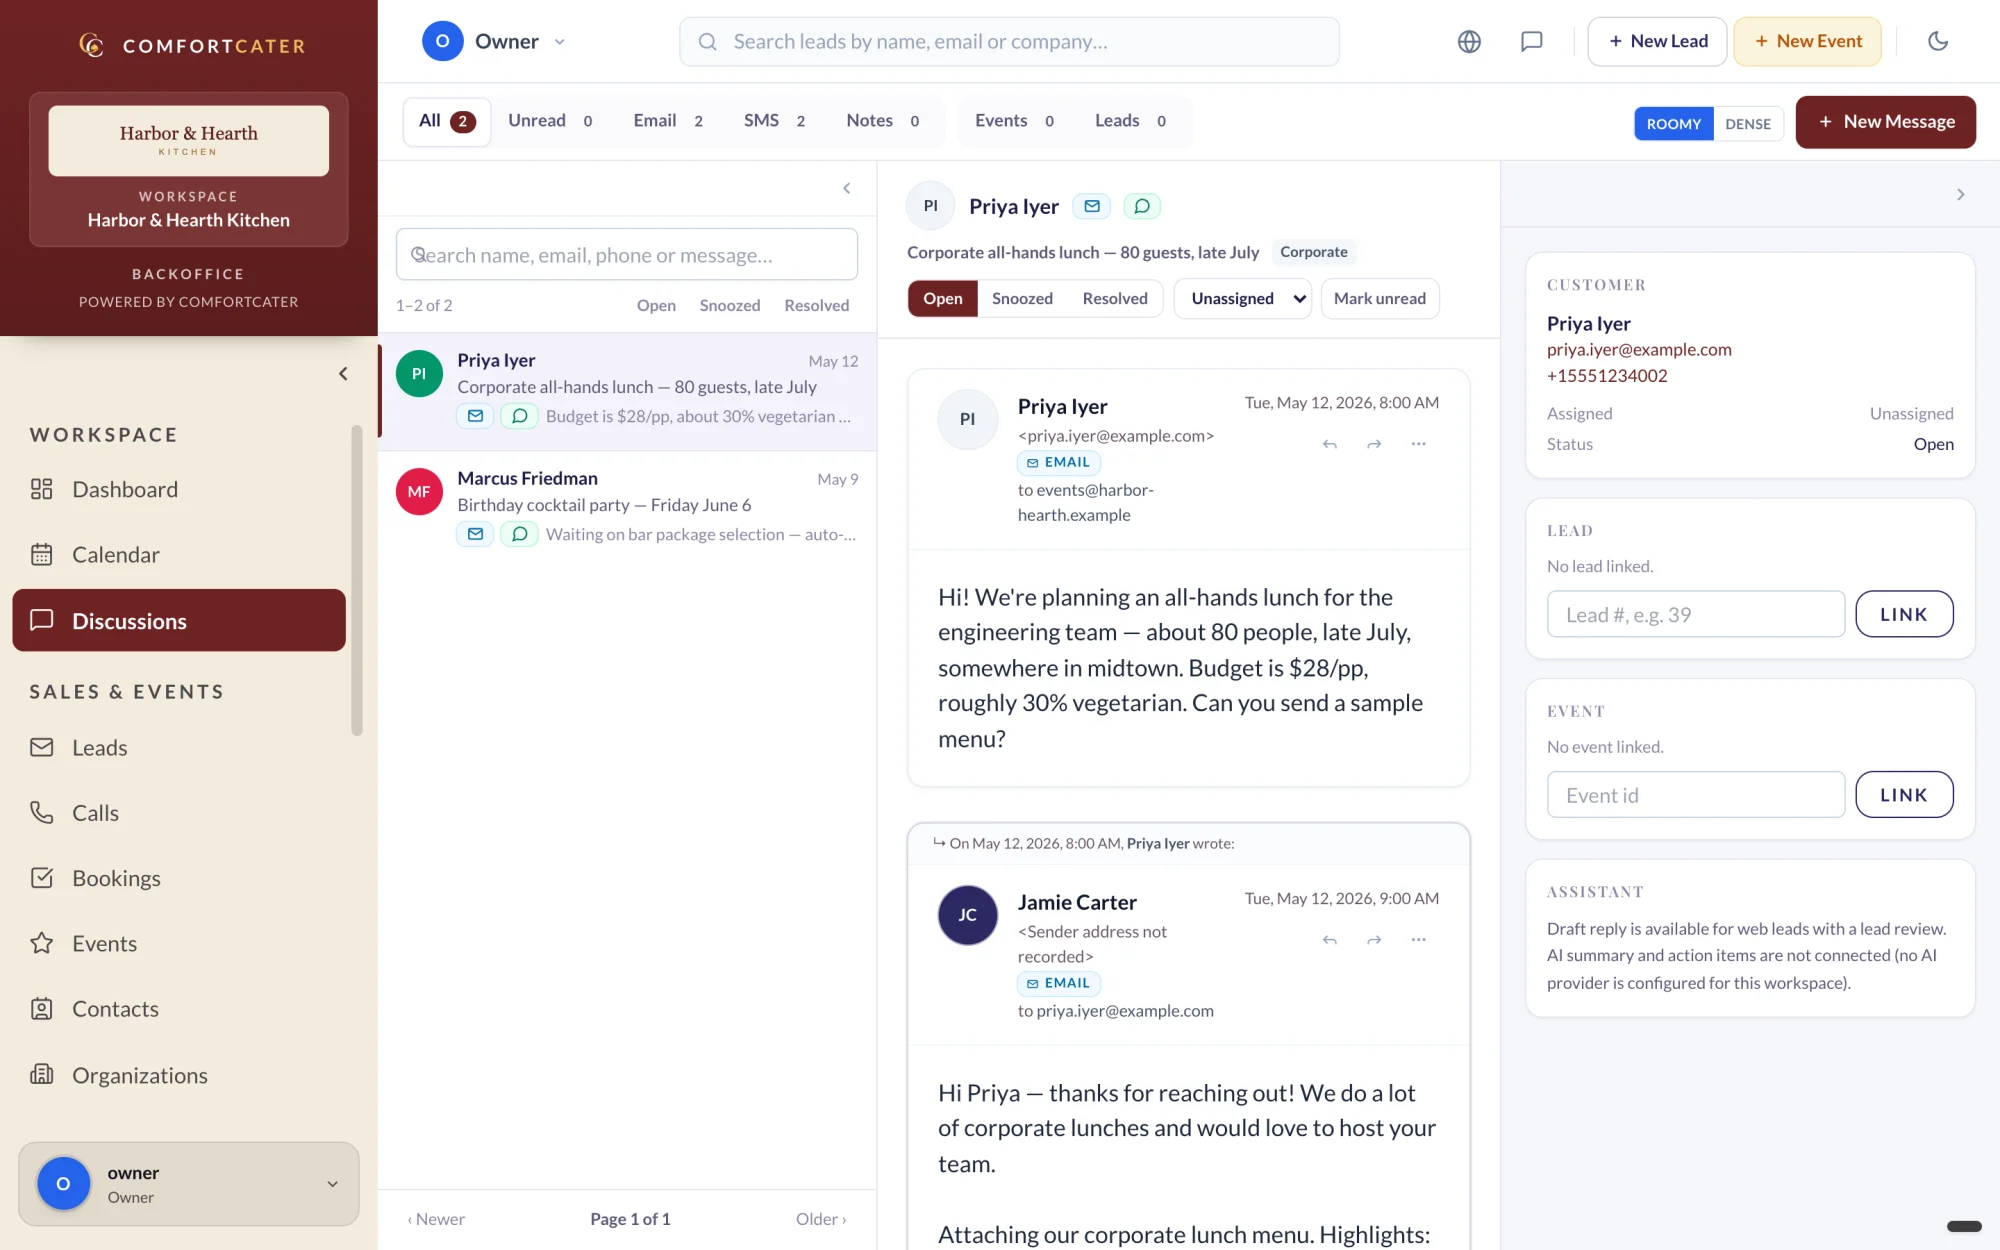Expand the owner account menu at sidebar bottom

coord(188,1184)
